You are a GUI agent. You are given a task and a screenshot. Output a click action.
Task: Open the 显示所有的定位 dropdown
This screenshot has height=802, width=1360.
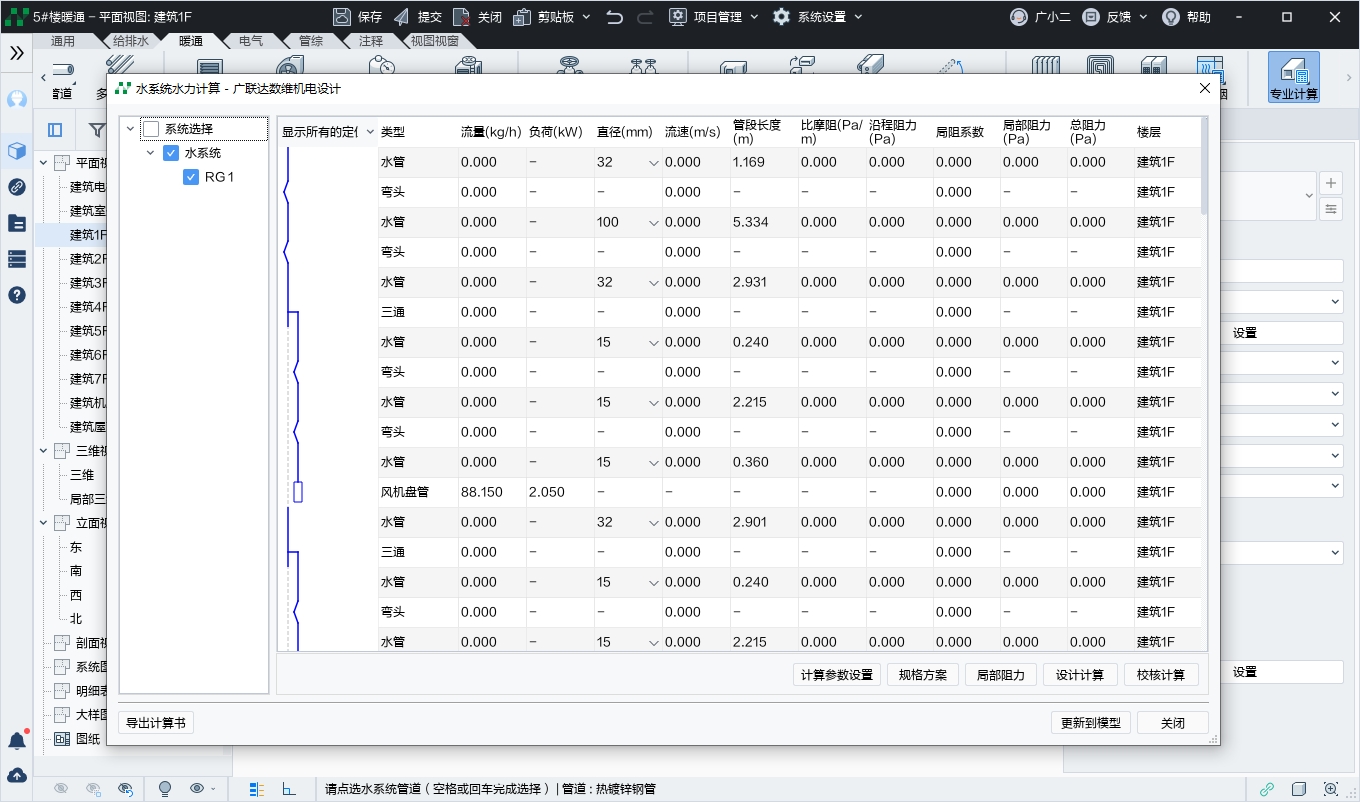[370, 132]
